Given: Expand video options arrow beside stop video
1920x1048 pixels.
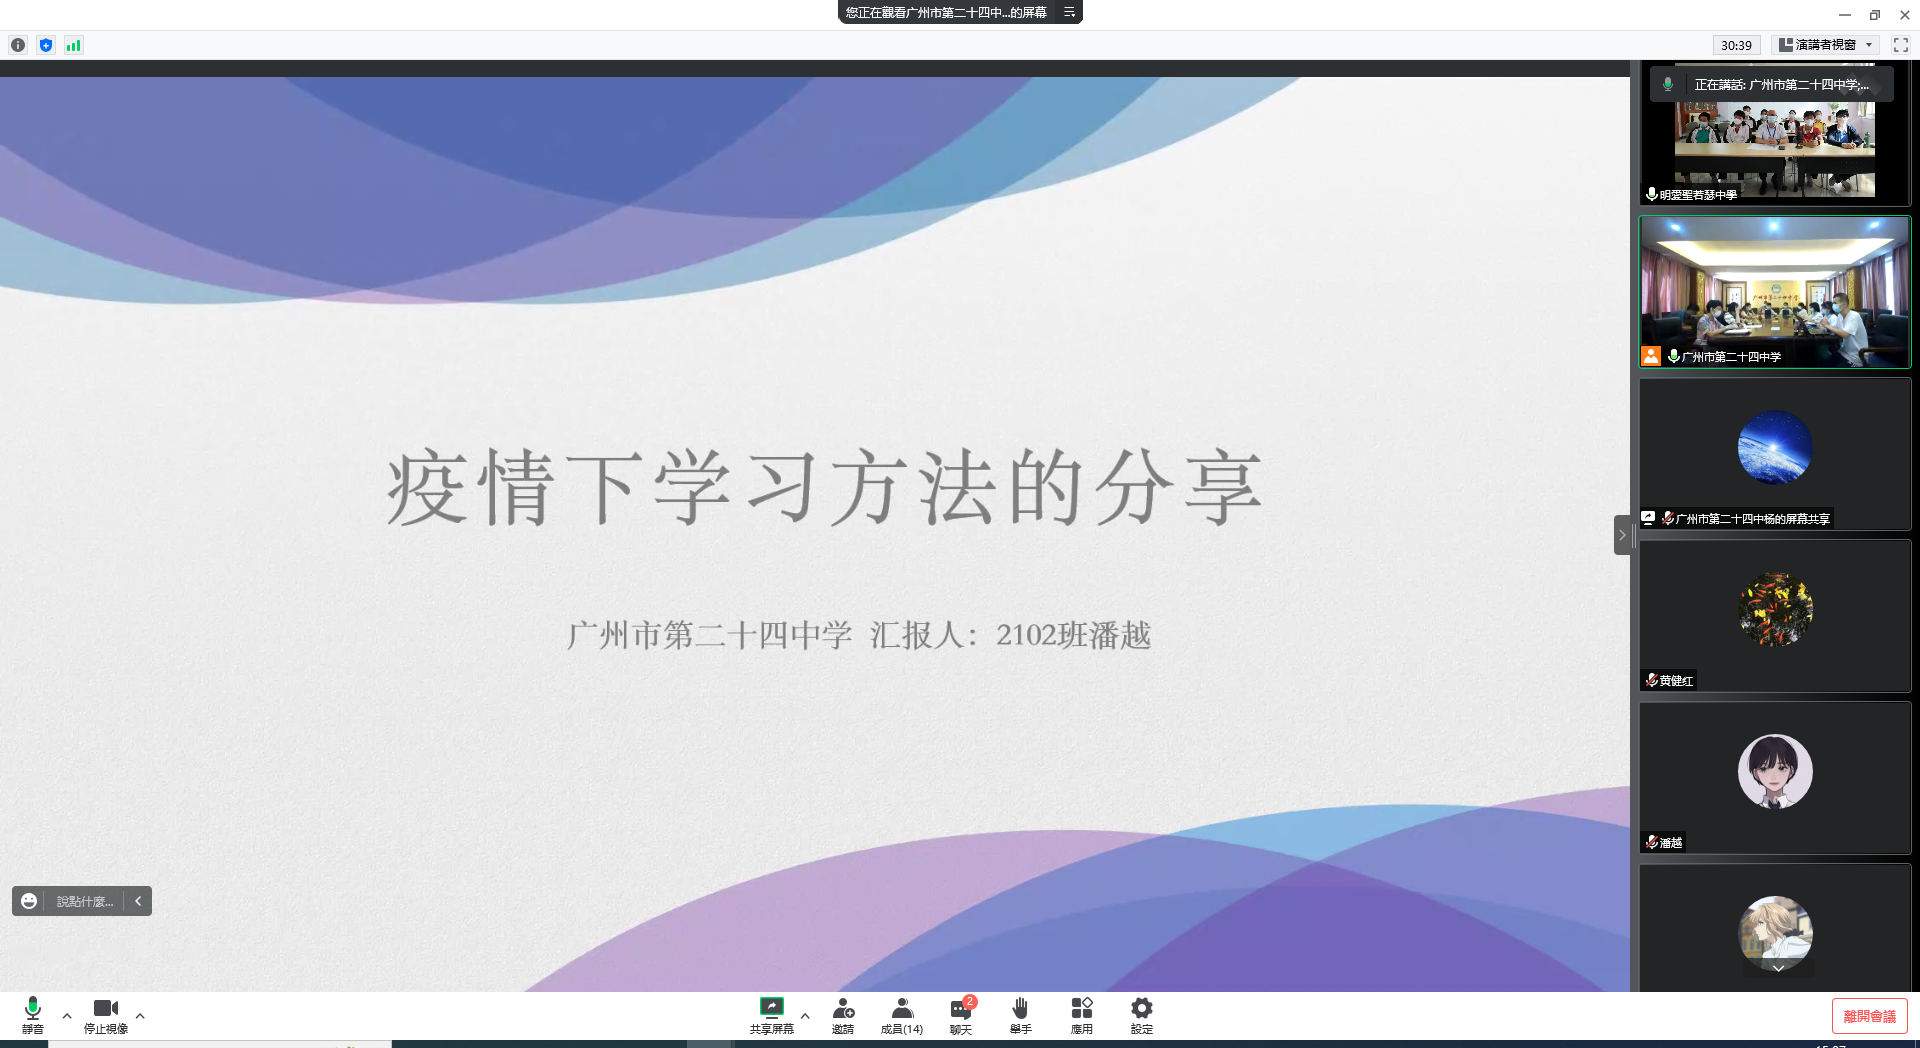Looking at the screenshot, I should (140, 1015).
